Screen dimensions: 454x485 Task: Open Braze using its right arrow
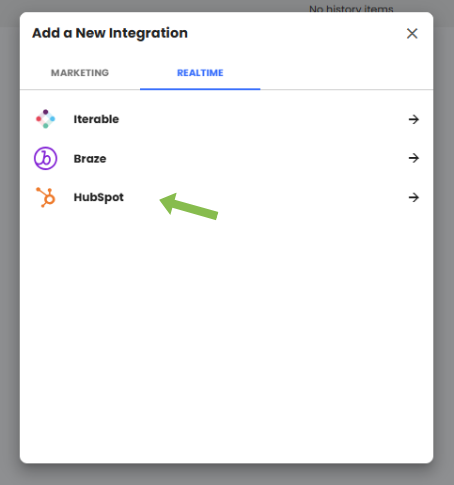click(x=414, y=158)
